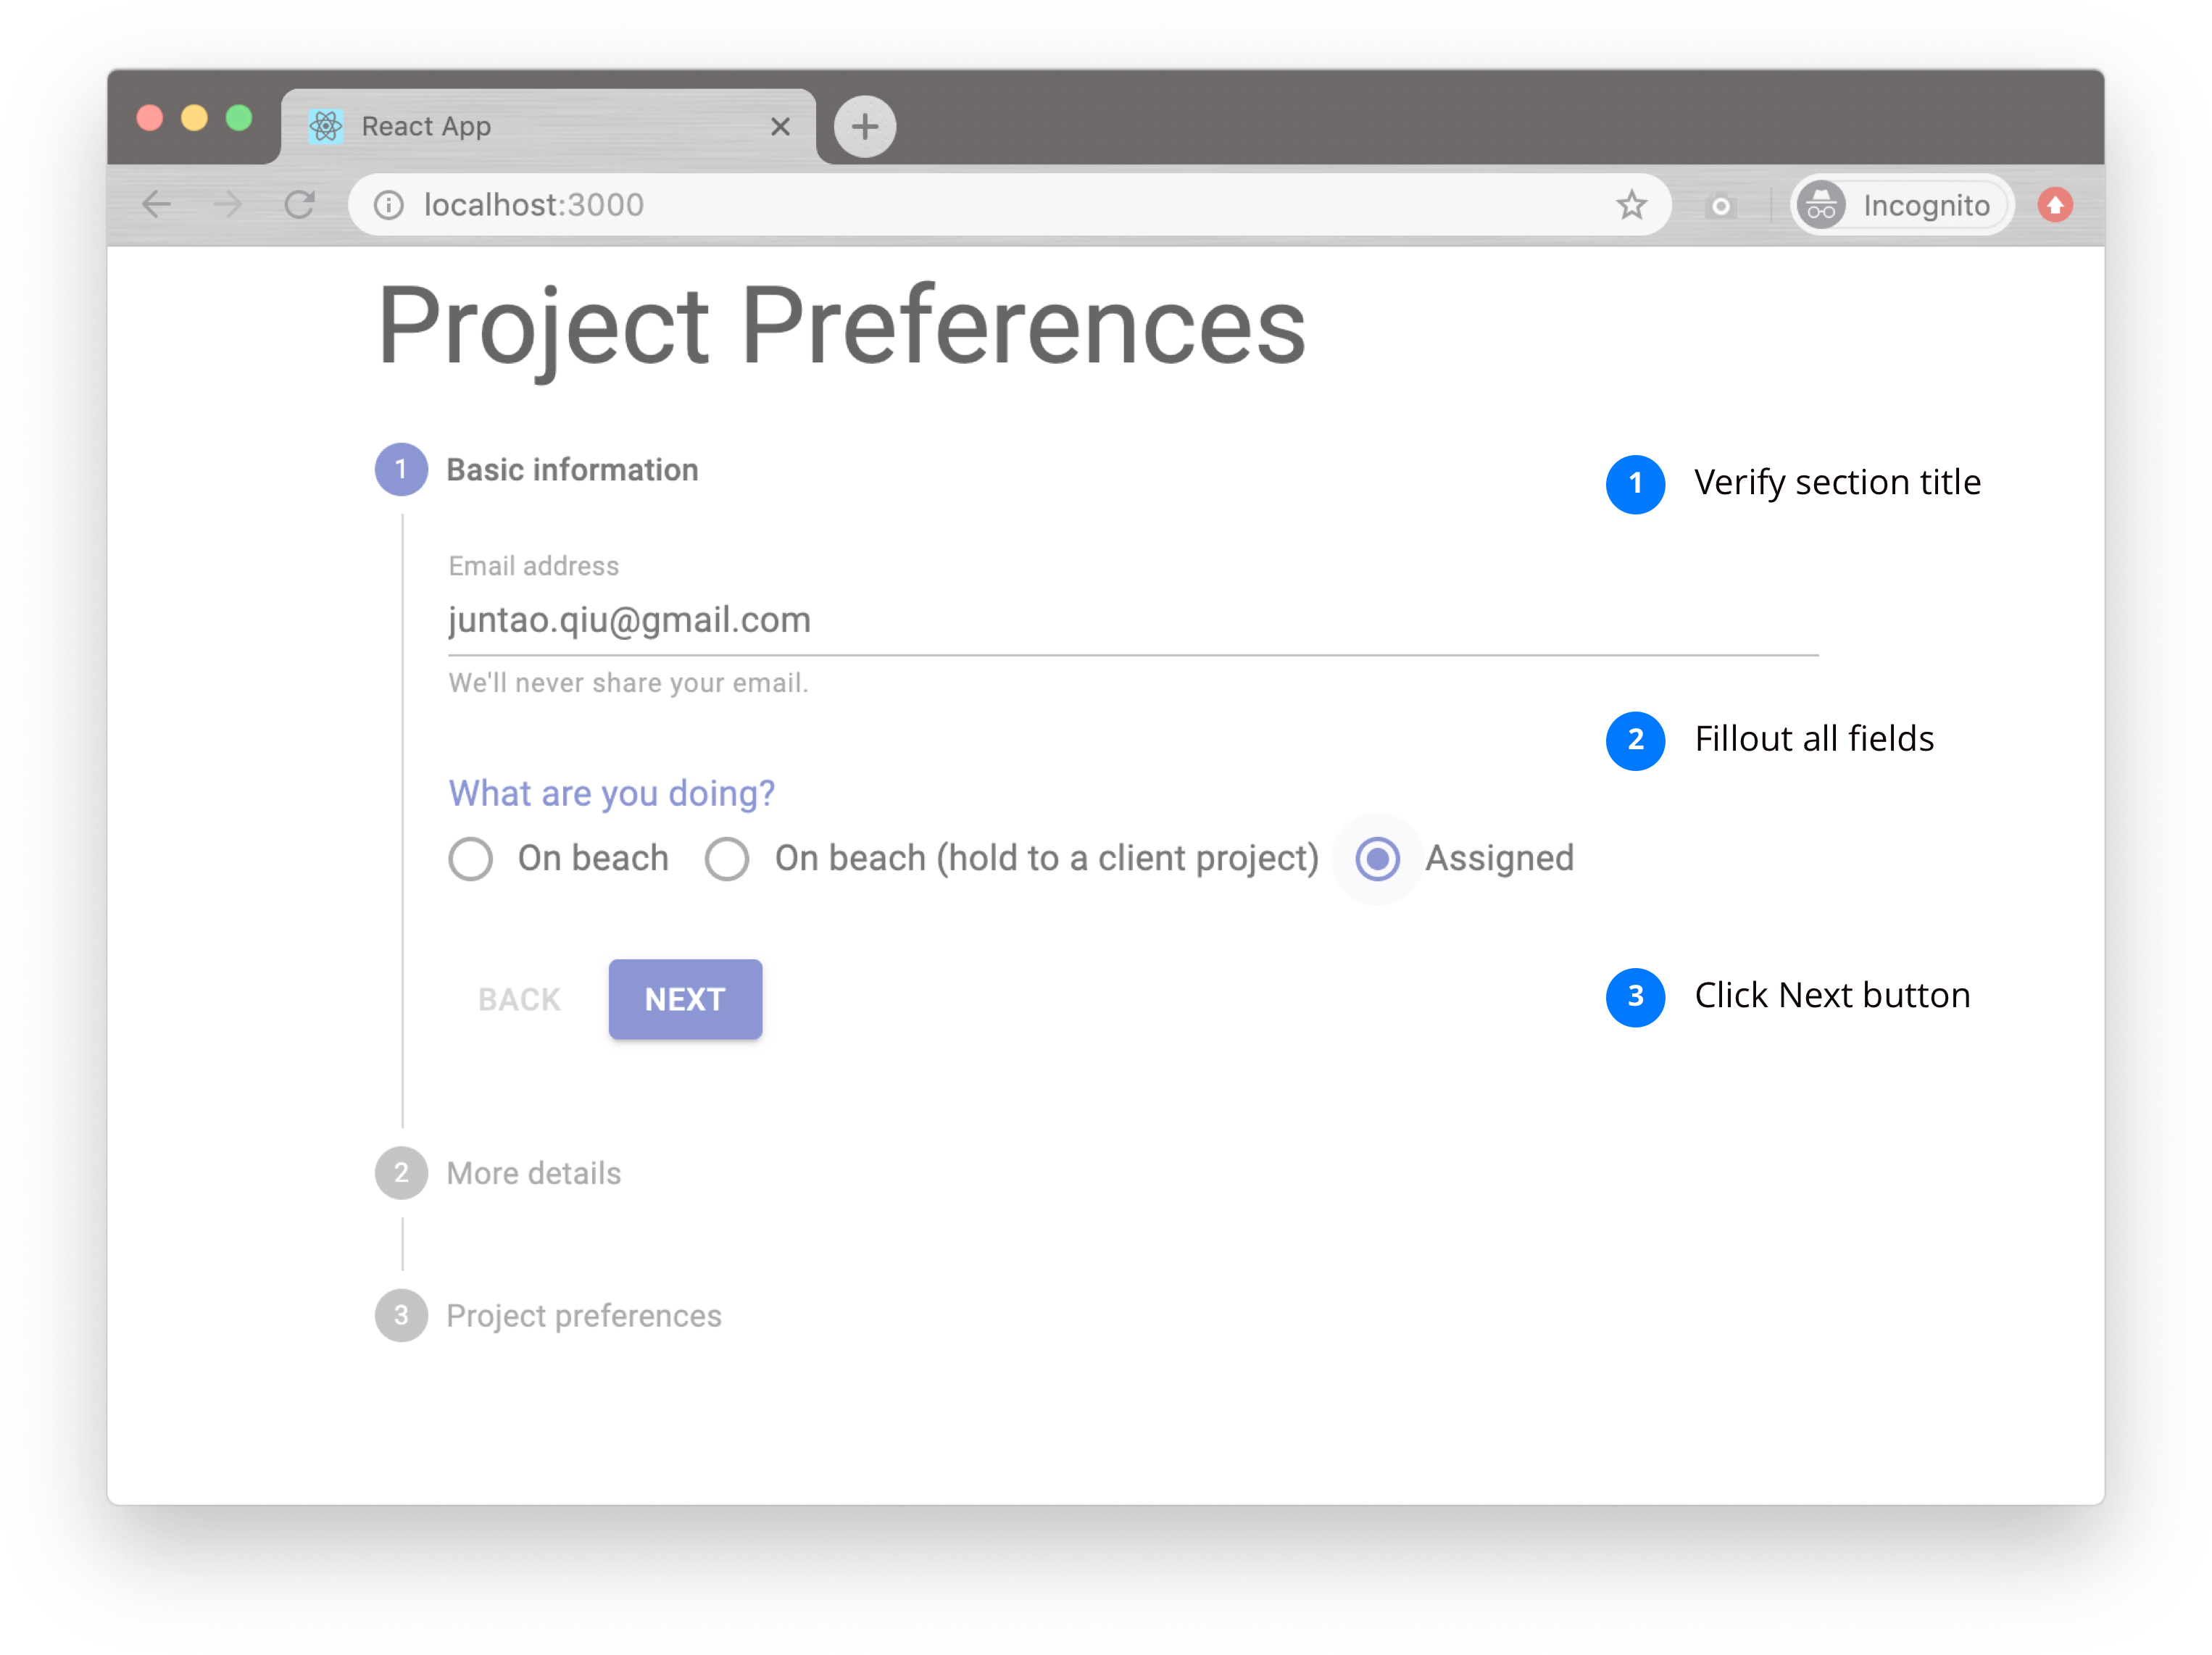This screenshot has height=1655, width=2212.
Task: Bookmark page with the star icon
Action: (x=1631, y=205)
